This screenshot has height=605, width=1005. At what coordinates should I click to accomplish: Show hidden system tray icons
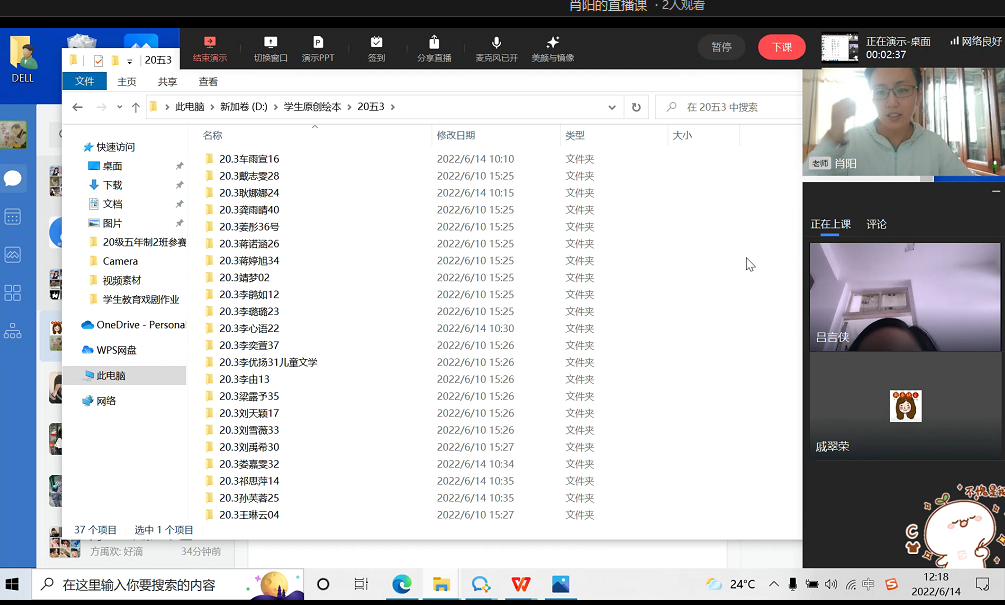click(x=773, y=584)
